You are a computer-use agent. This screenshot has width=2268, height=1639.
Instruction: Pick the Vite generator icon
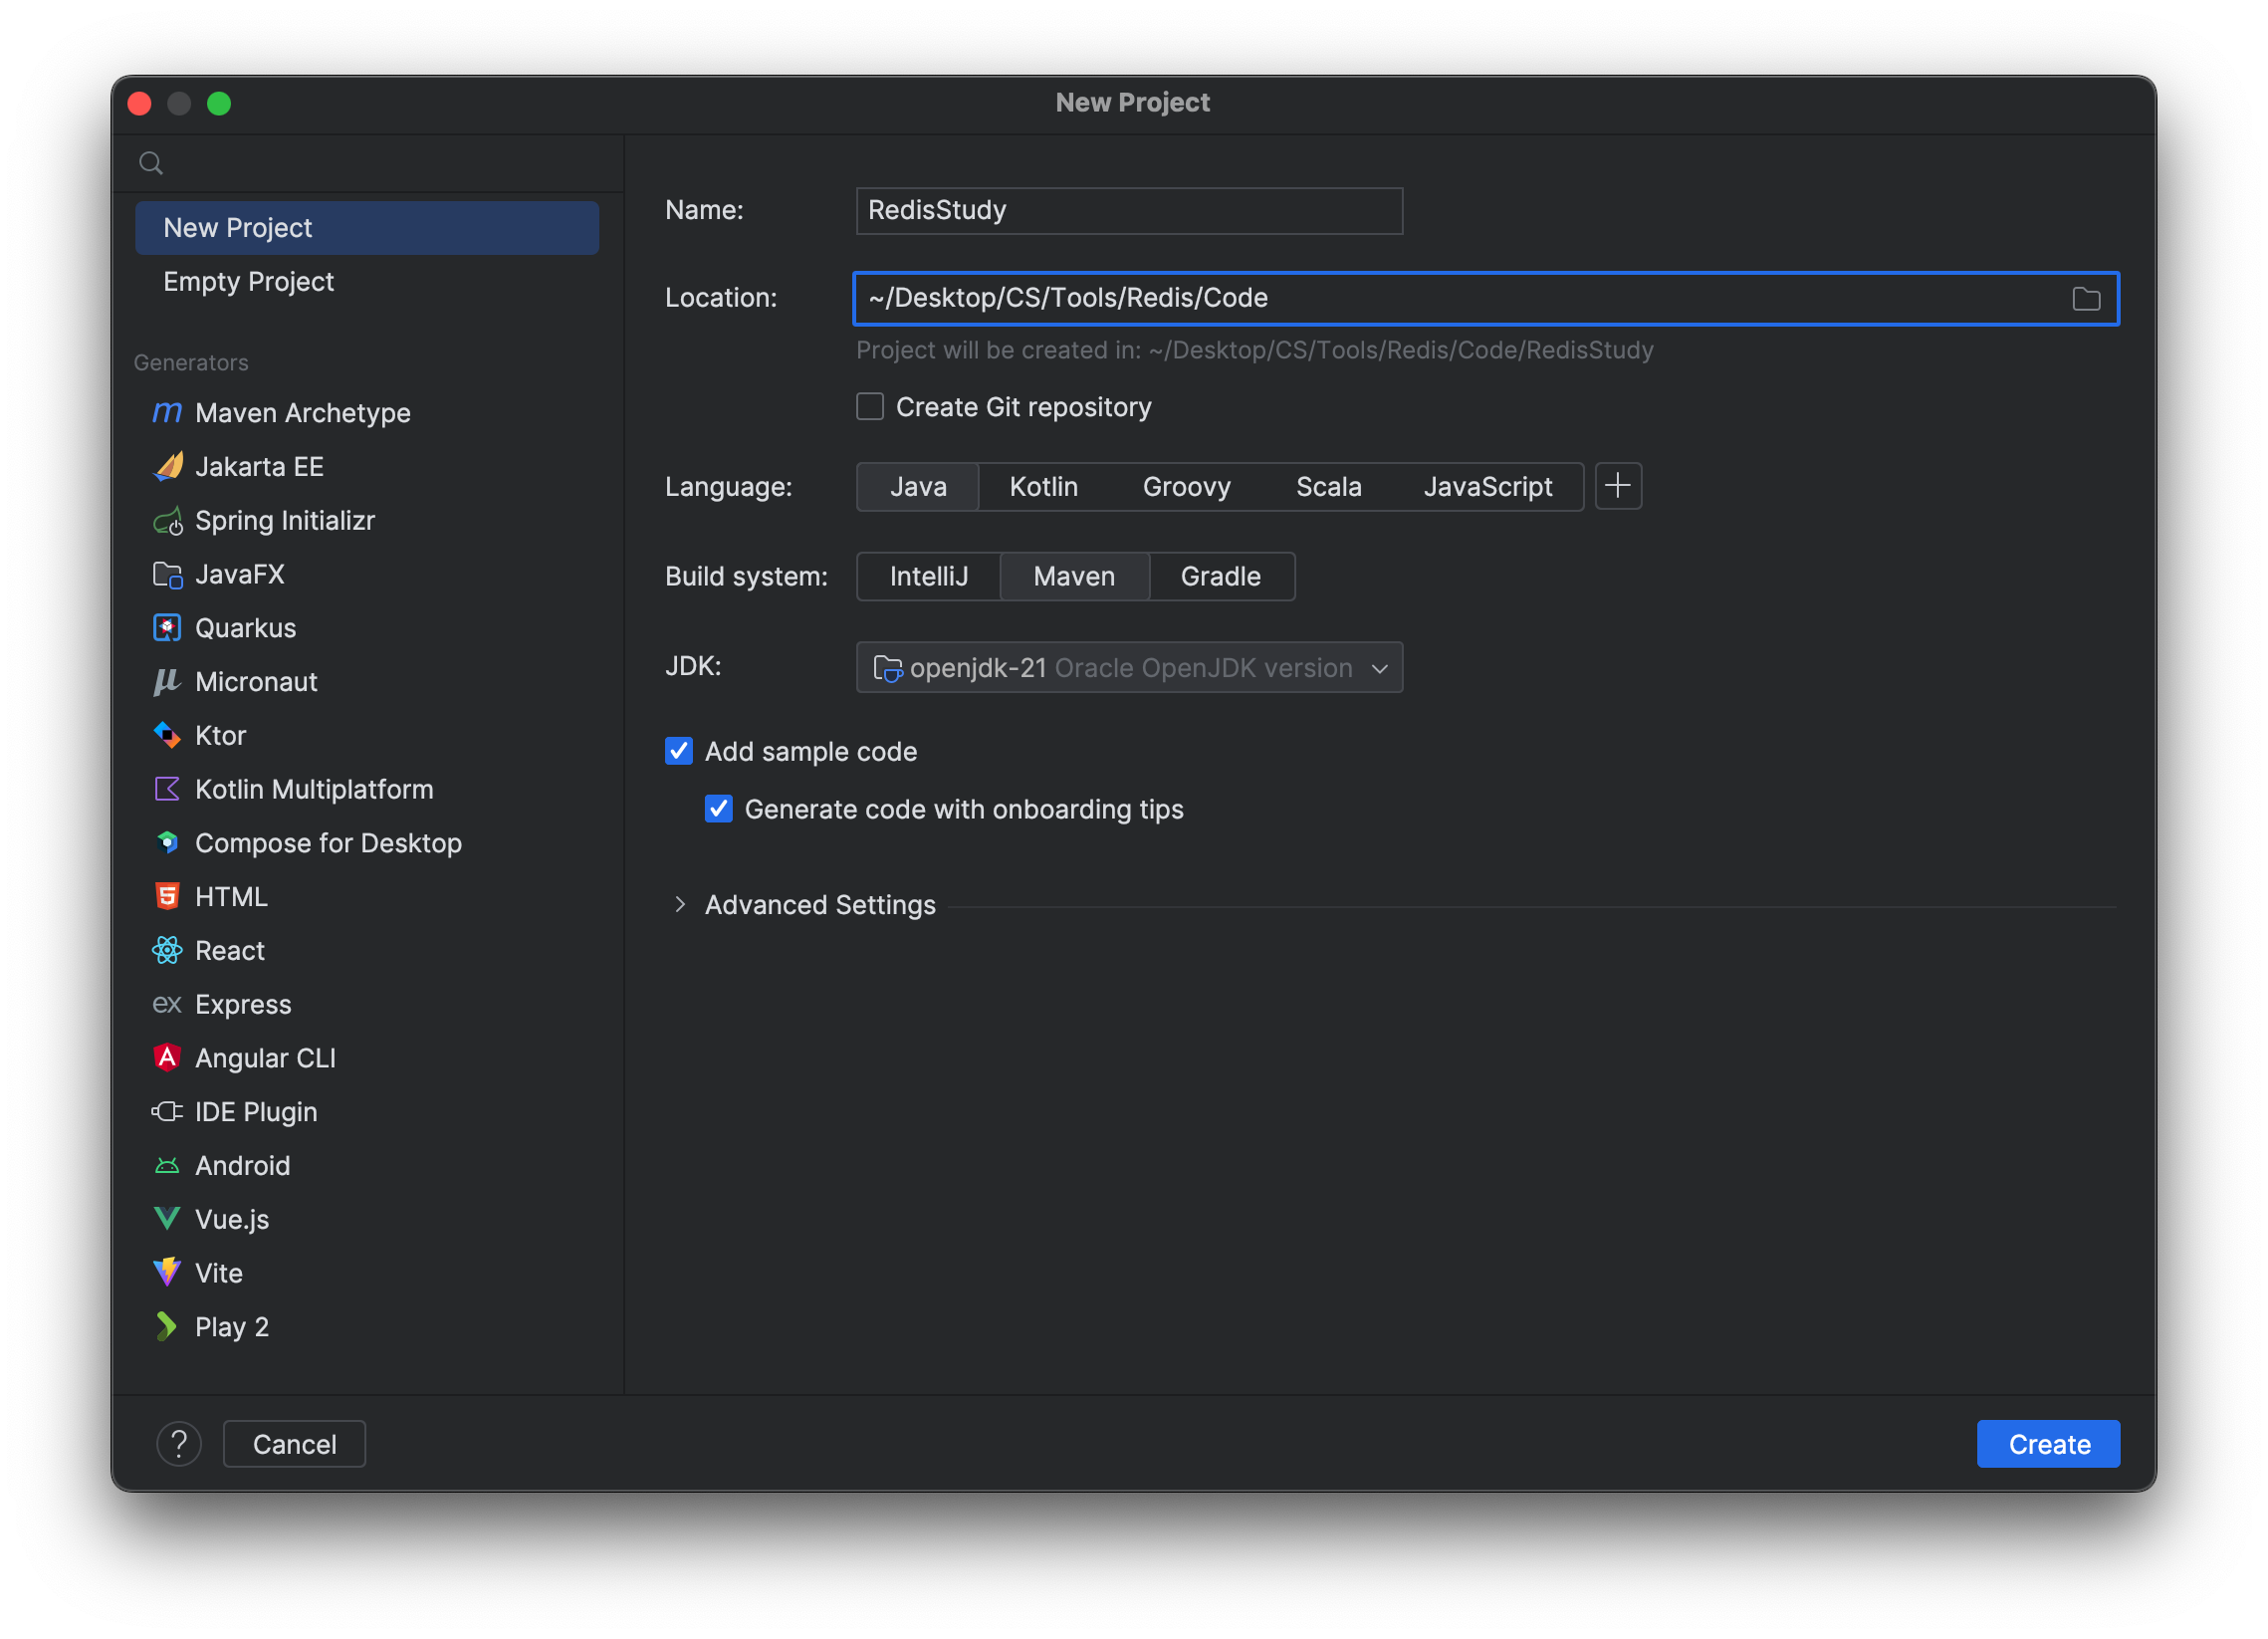click(x=167, y=1273)
